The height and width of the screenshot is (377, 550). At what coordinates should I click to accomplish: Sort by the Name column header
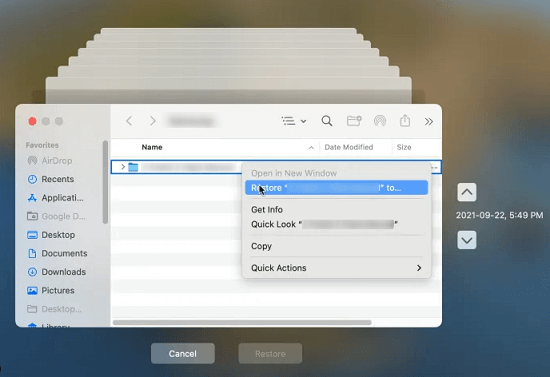[152, 147]
